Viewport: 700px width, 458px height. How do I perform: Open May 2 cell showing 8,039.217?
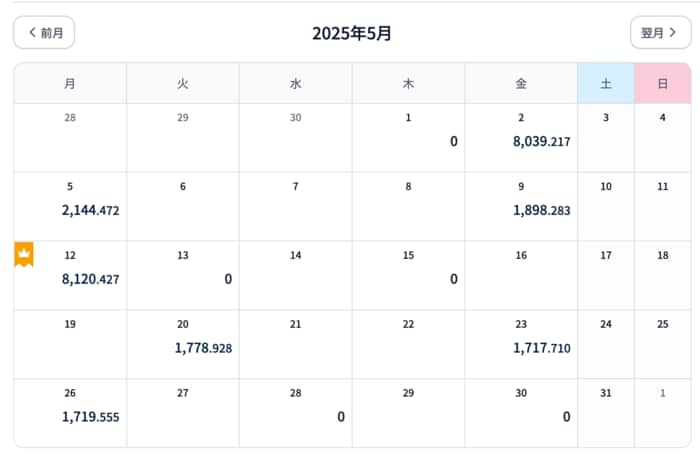click(x=521, y=138)
